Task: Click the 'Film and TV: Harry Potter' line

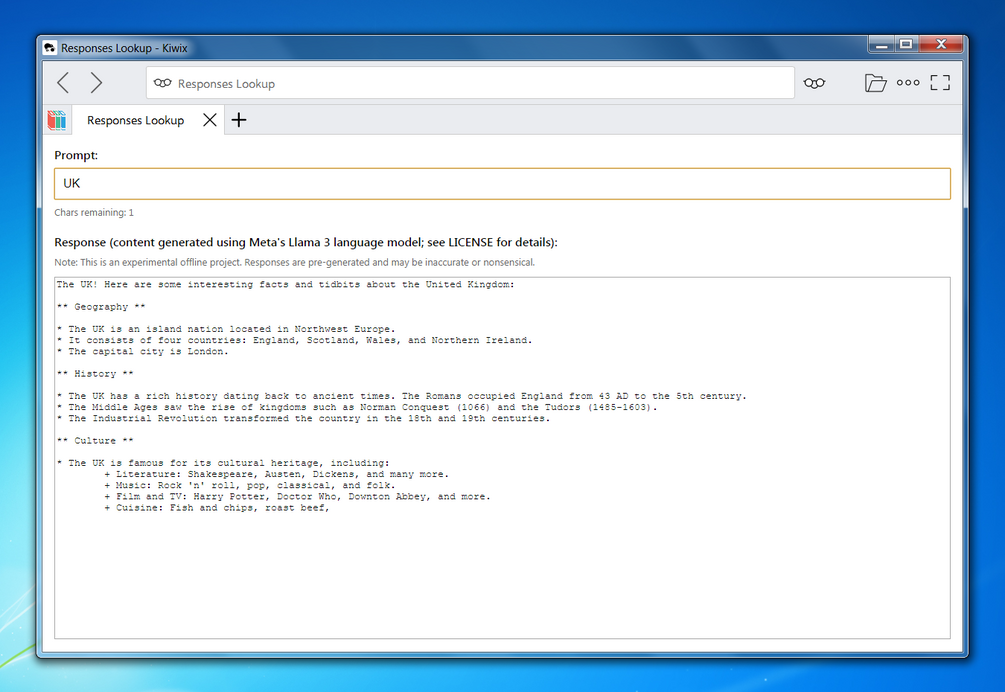Action: click(297, 497)
